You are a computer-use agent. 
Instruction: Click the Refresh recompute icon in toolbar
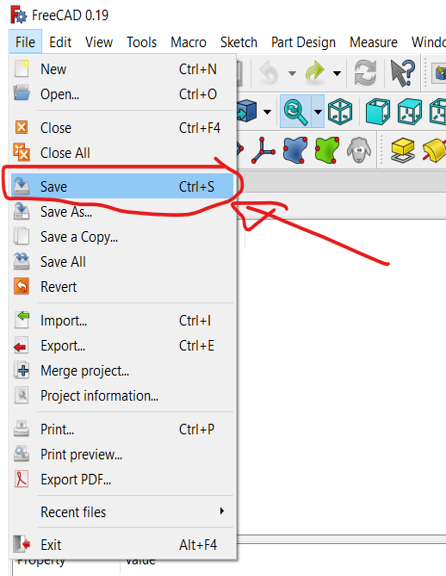(365, 72)
